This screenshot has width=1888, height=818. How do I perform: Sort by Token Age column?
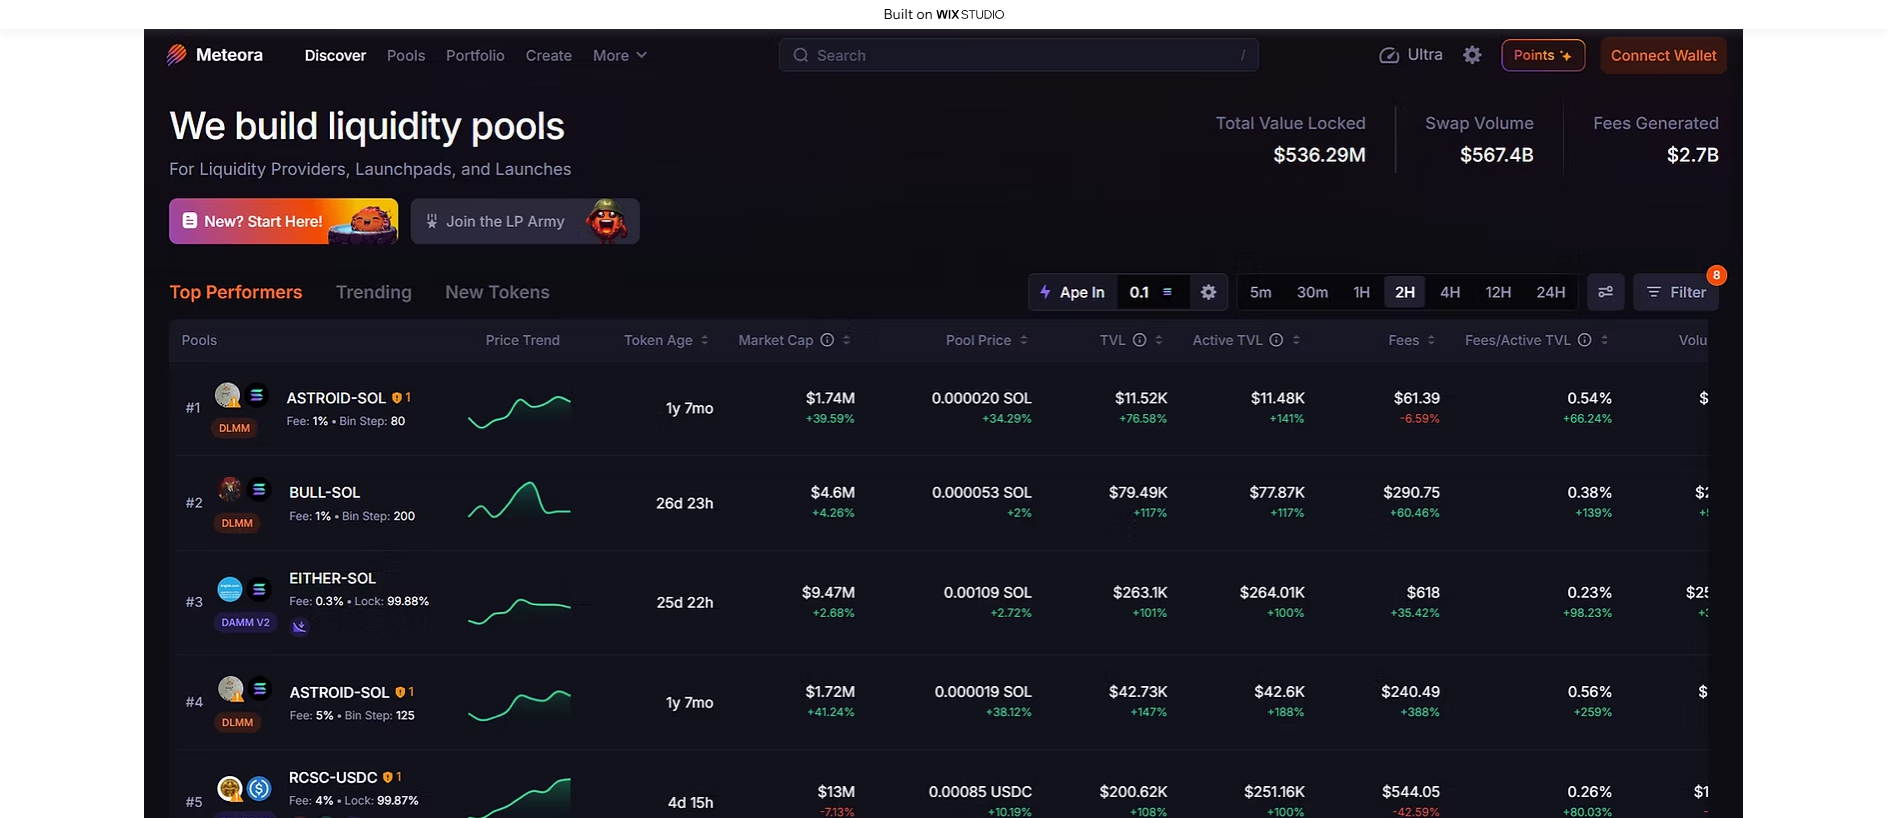pyautogui.click(x=666, y=340)
